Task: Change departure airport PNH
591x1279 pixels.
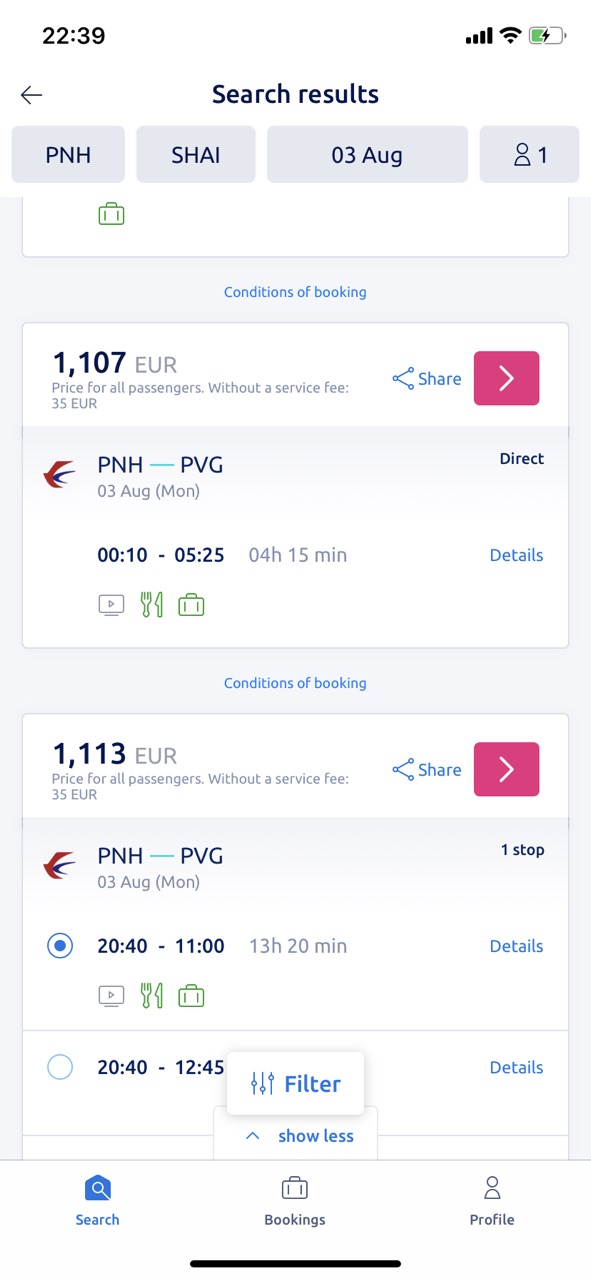Action: click(68, 155)
